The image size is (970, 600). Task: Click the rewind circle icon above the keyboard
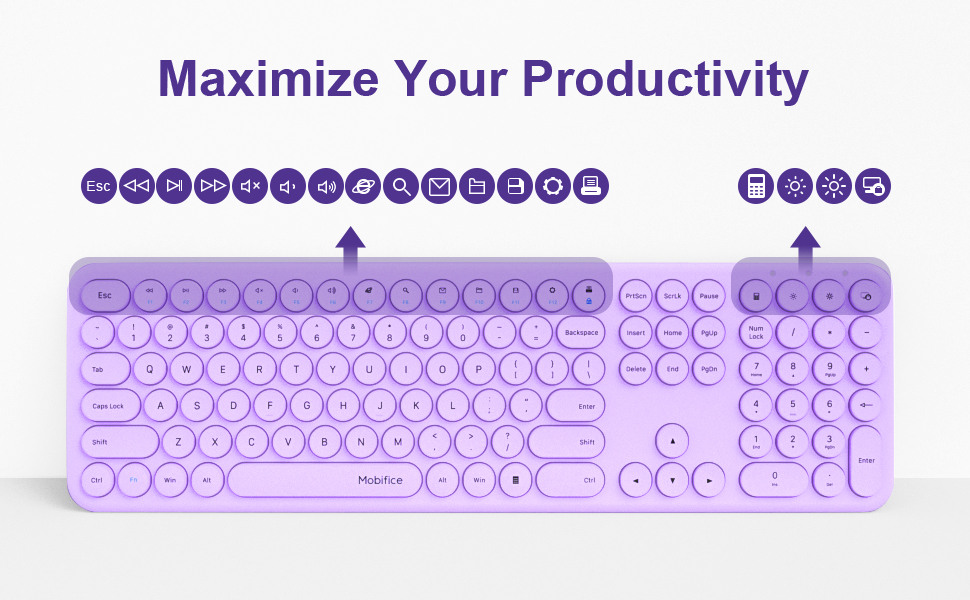click(137, 186)
